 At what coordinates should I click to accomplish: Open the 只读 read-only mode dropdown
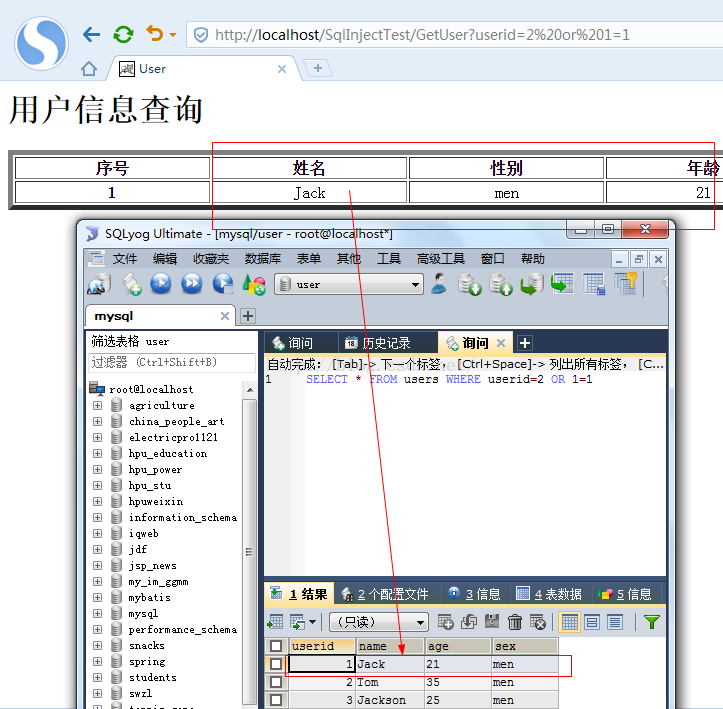[379, 622]
